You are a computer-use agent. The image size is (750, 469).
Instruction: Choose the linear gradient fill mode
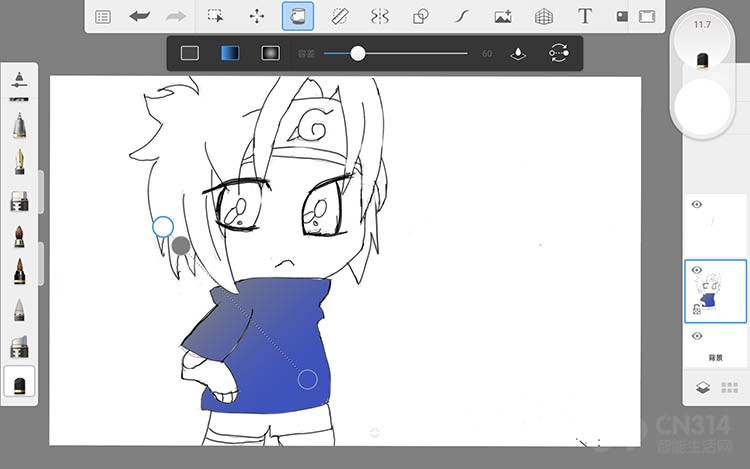click(x=230, y=53)
